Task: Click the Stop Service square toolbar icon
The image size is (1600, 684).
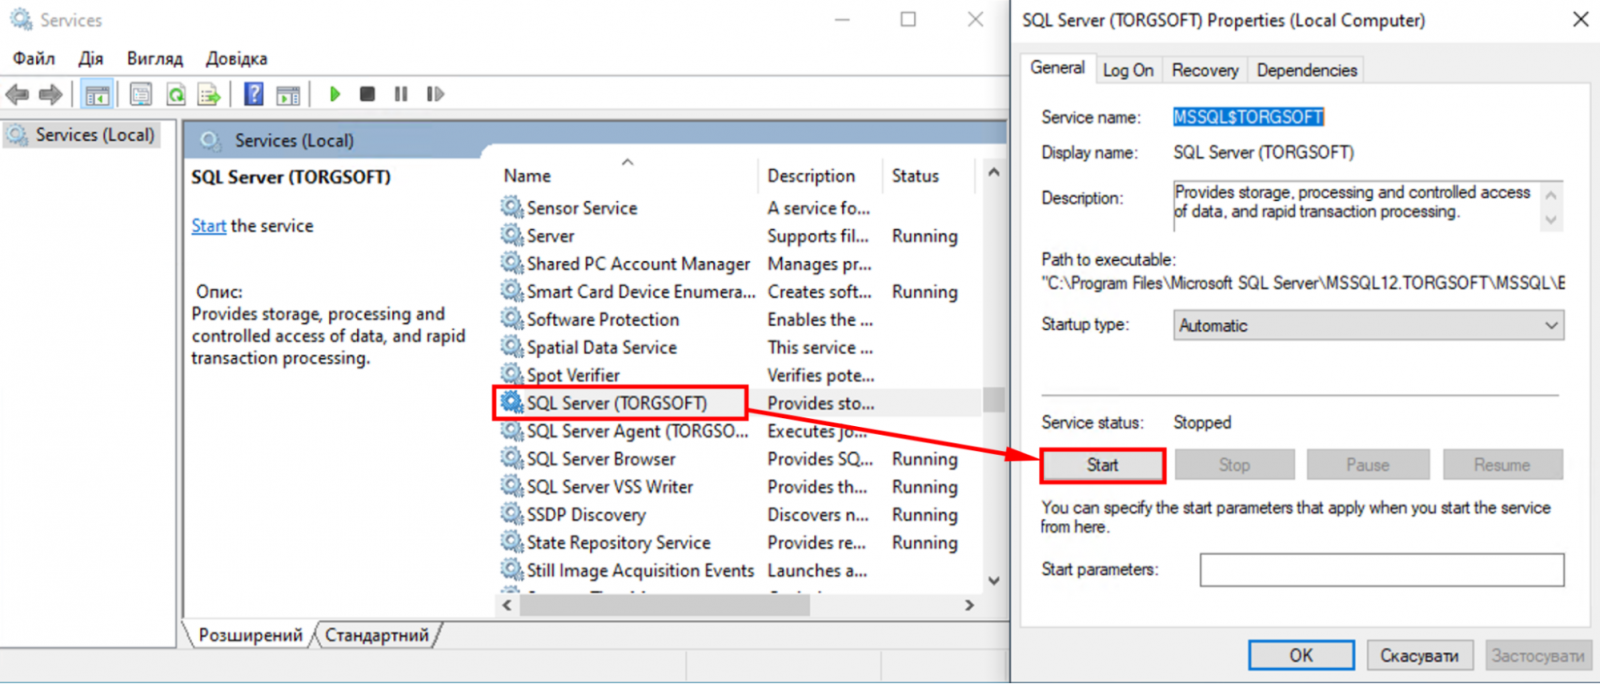Action: (x=367, y=94)
